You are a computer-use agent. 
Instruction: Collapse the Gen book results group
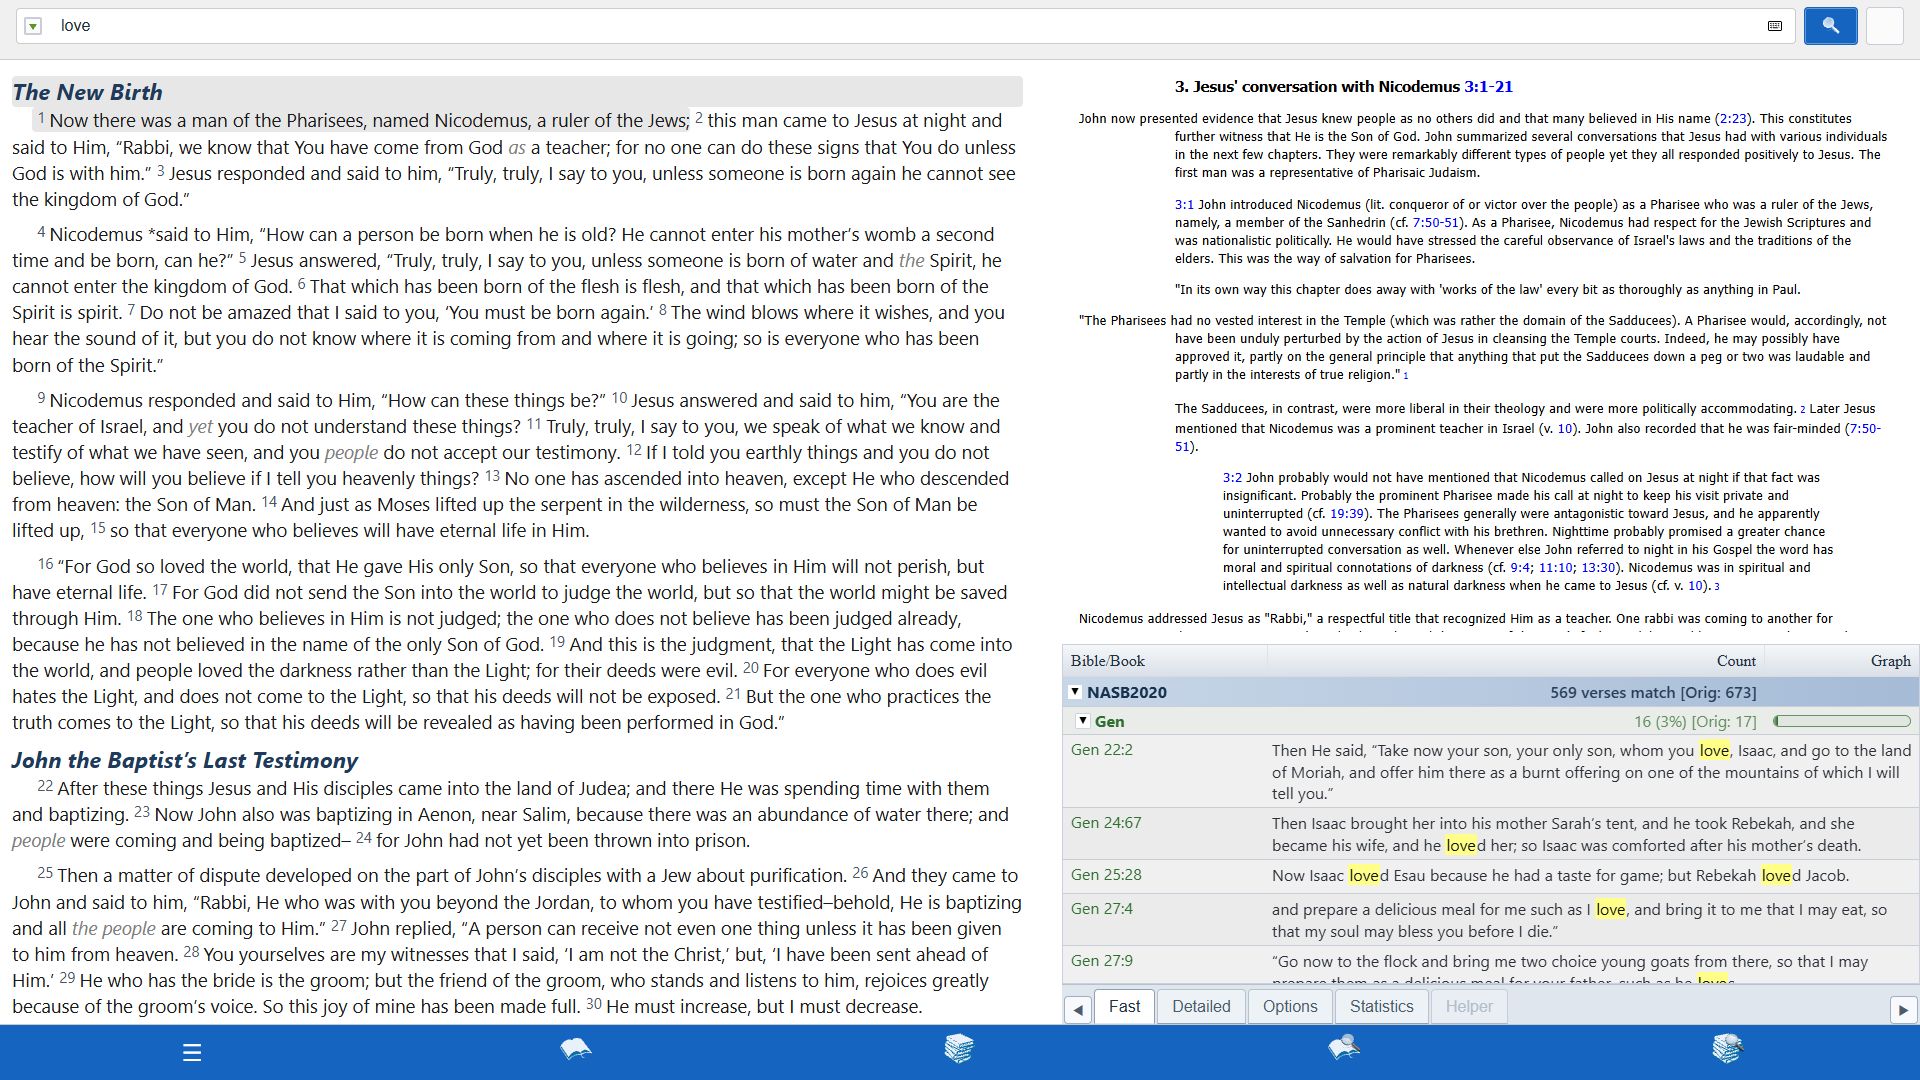click(1082, 721)
